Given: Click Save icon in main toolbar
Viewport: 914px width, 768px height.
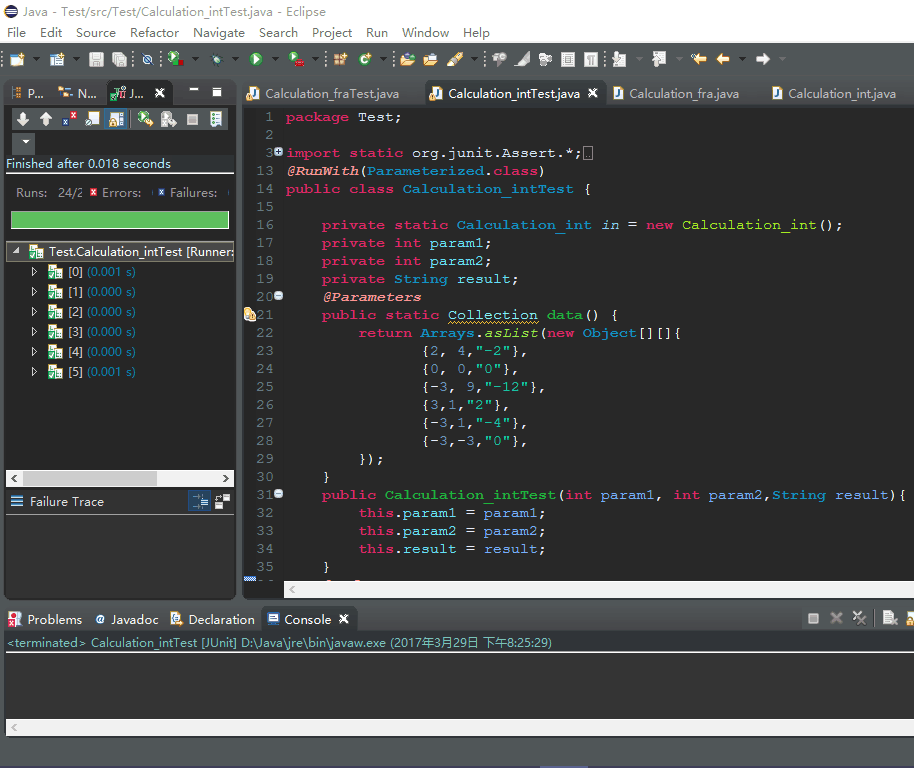Looking at the screenshot, I should (96, 59).
